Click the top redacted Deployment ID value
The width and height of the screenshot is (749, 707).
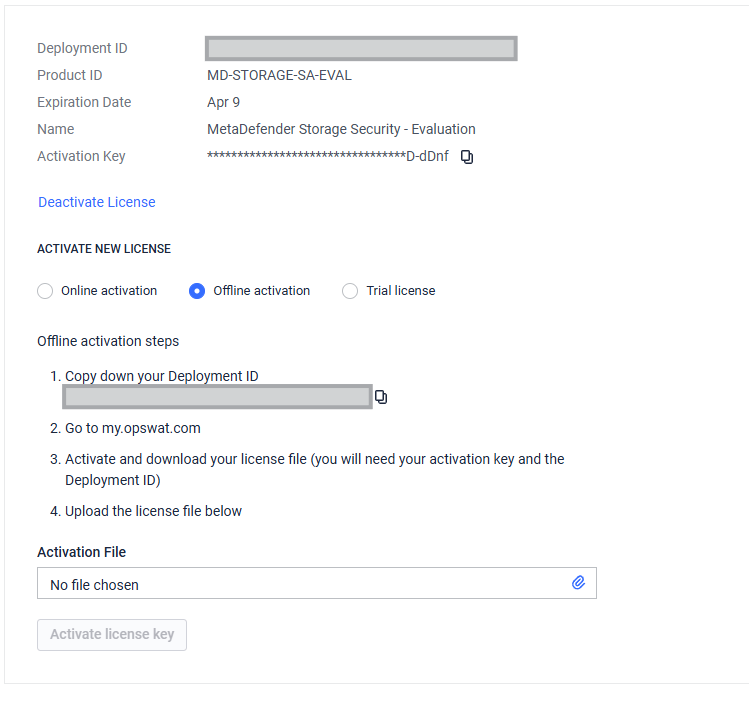(x=361, y=48)
